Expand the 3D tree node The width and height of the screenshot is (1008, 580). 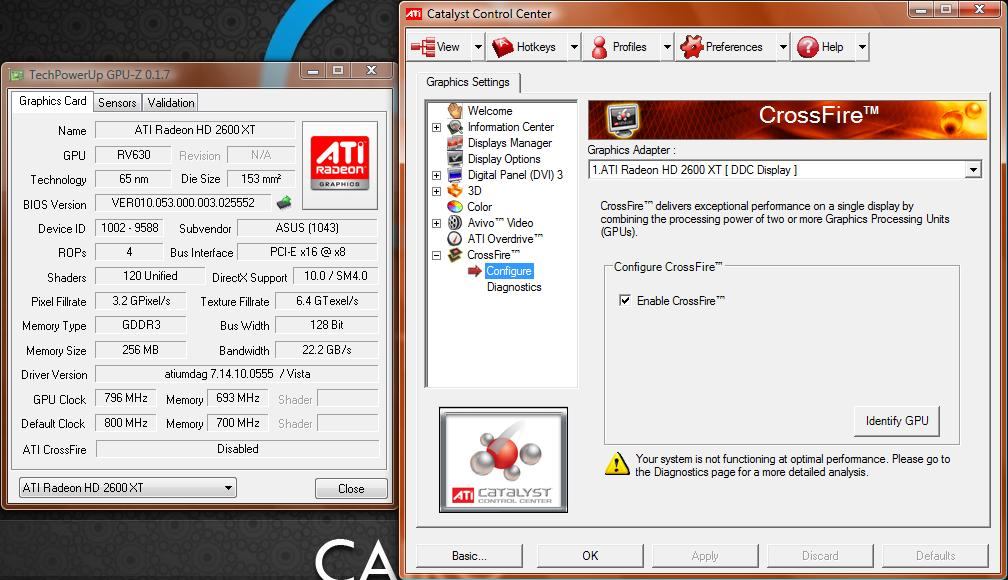(436, 192)
